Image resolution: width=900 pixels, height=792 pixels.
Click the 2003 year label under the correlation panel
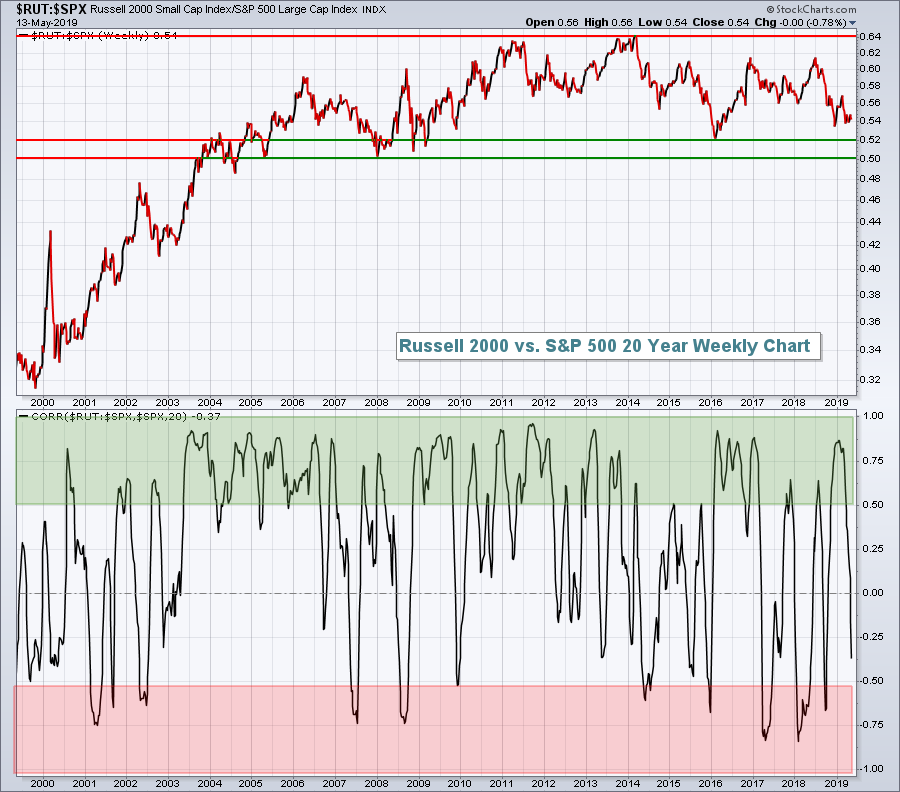[x=168, y=783]
